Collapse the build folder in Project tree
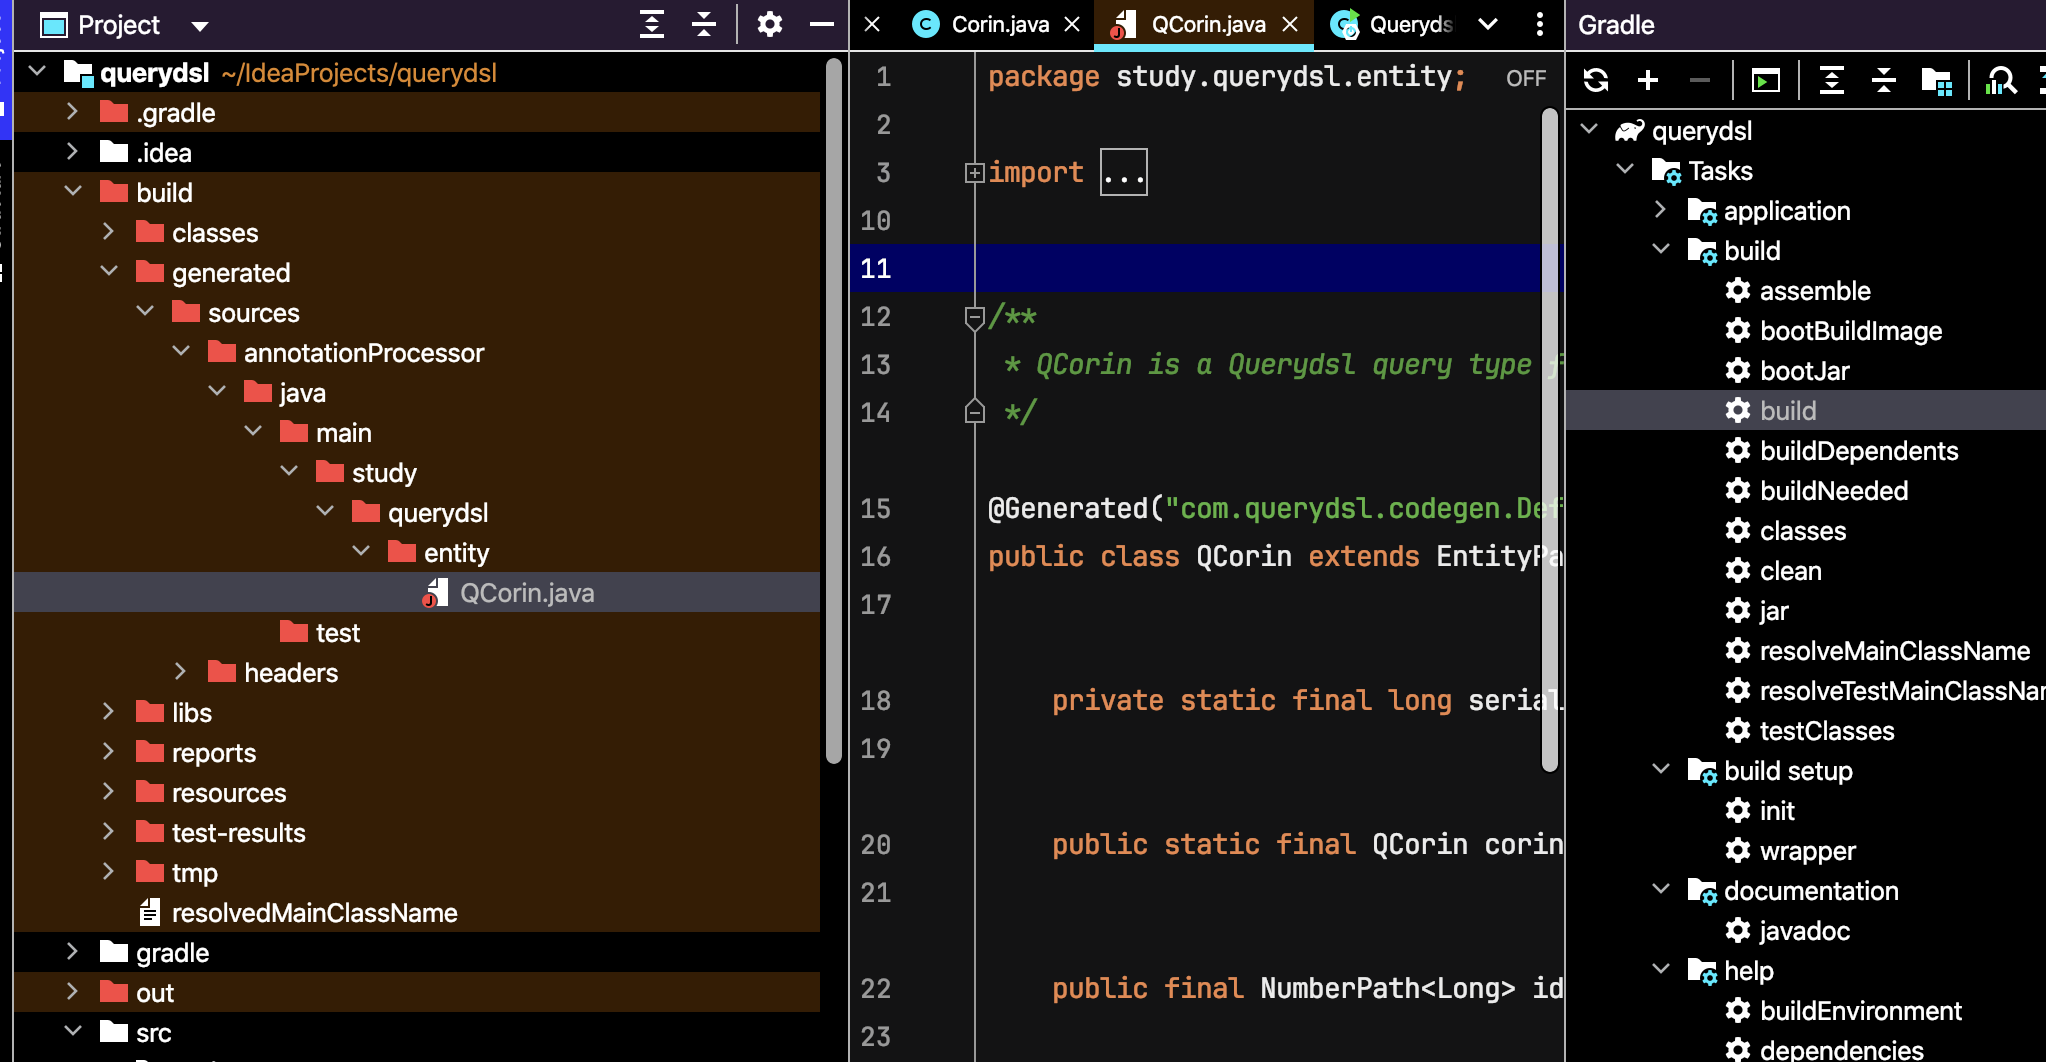Image resolution: width=2046 pixels, height=1062 pixels. [72, 192]
